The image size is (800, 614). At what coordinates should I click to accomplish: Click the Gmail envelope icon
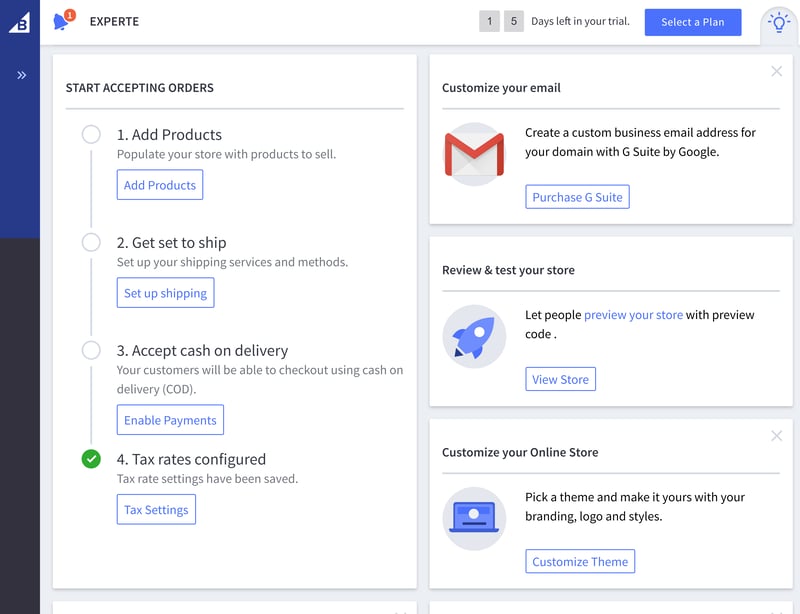coord(474,154)
